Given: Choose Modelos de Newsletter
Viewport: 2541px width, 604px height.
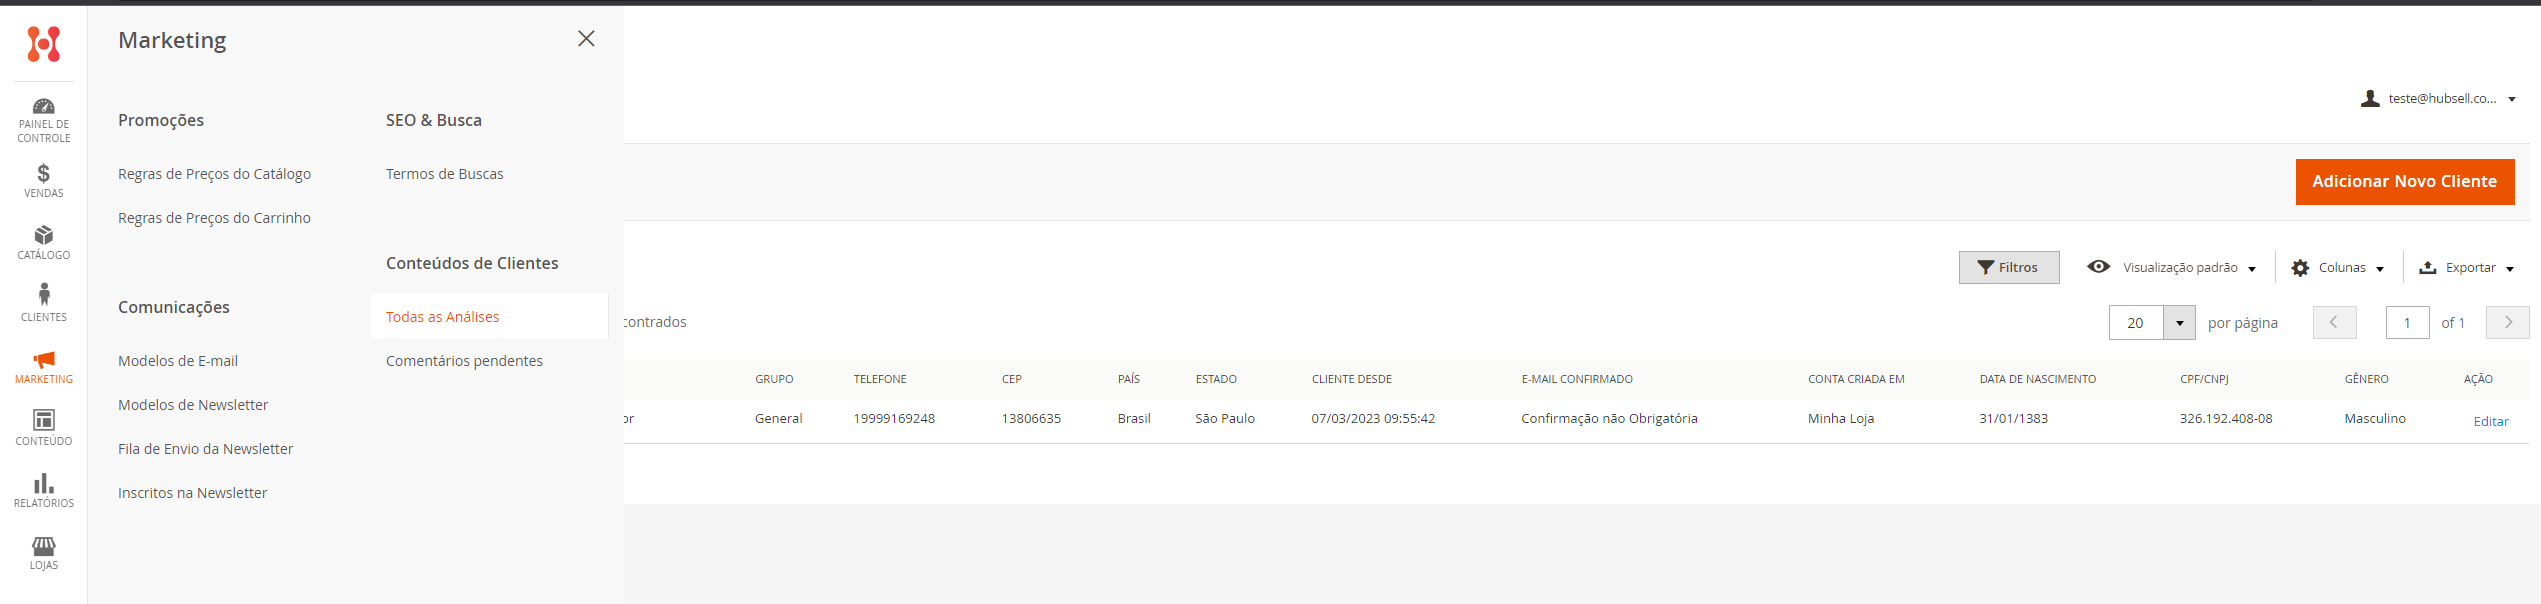Looking at the screenshot, I should 193,405.
